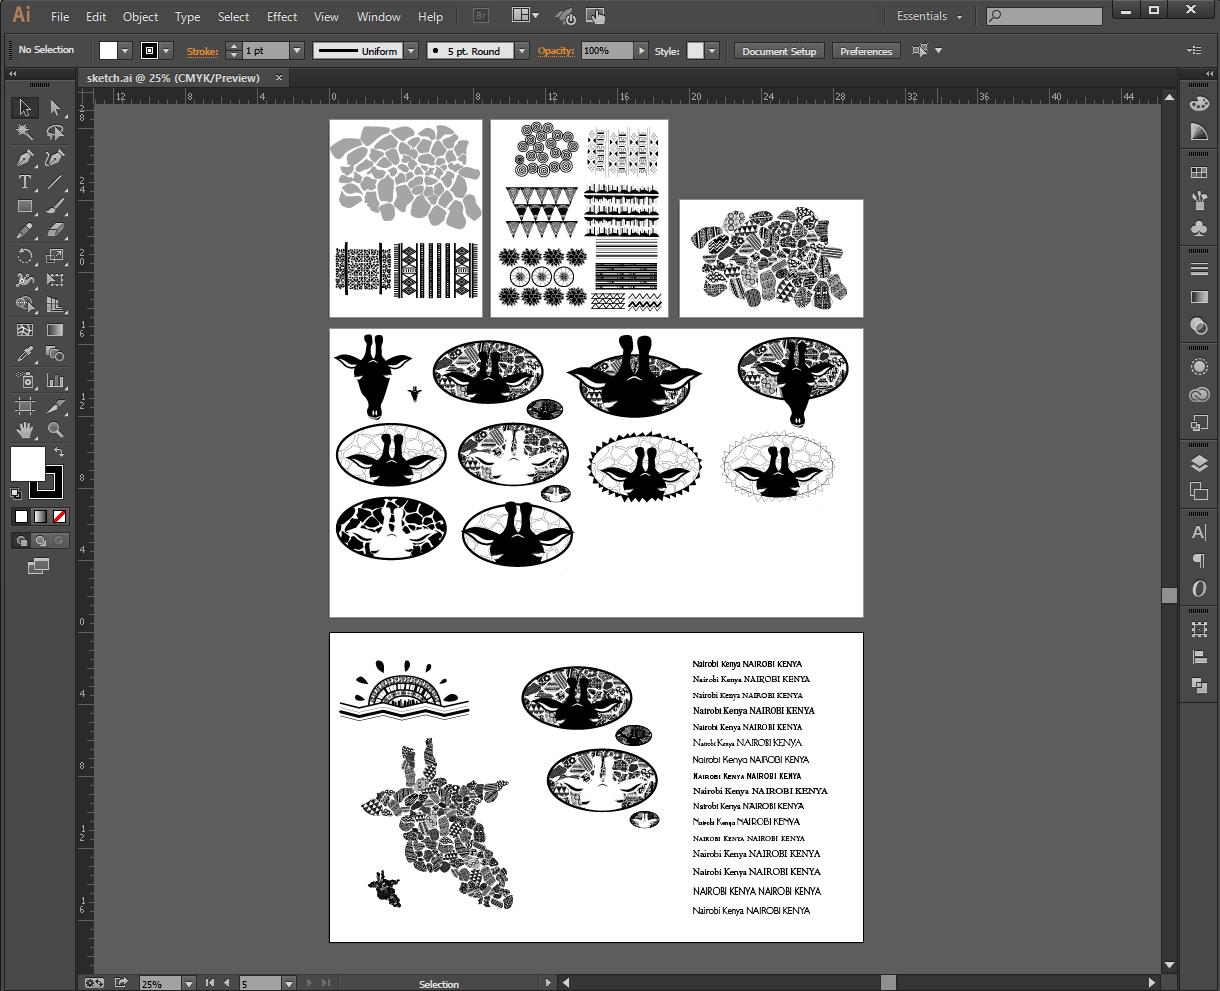The image size is (1220, 991).
Task: Set paint mode to None
Action: (60, 517)
